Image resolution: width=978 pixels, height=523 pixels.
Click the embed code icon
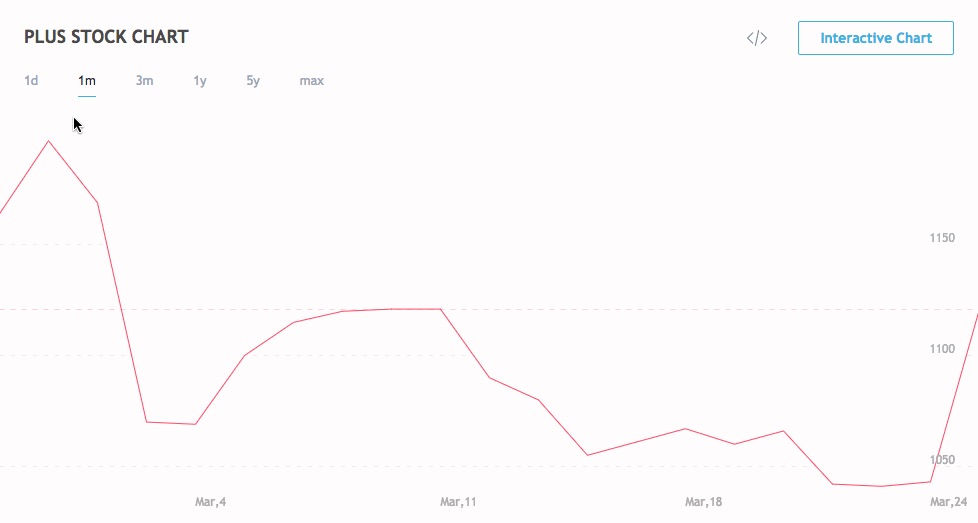(757, 38)
